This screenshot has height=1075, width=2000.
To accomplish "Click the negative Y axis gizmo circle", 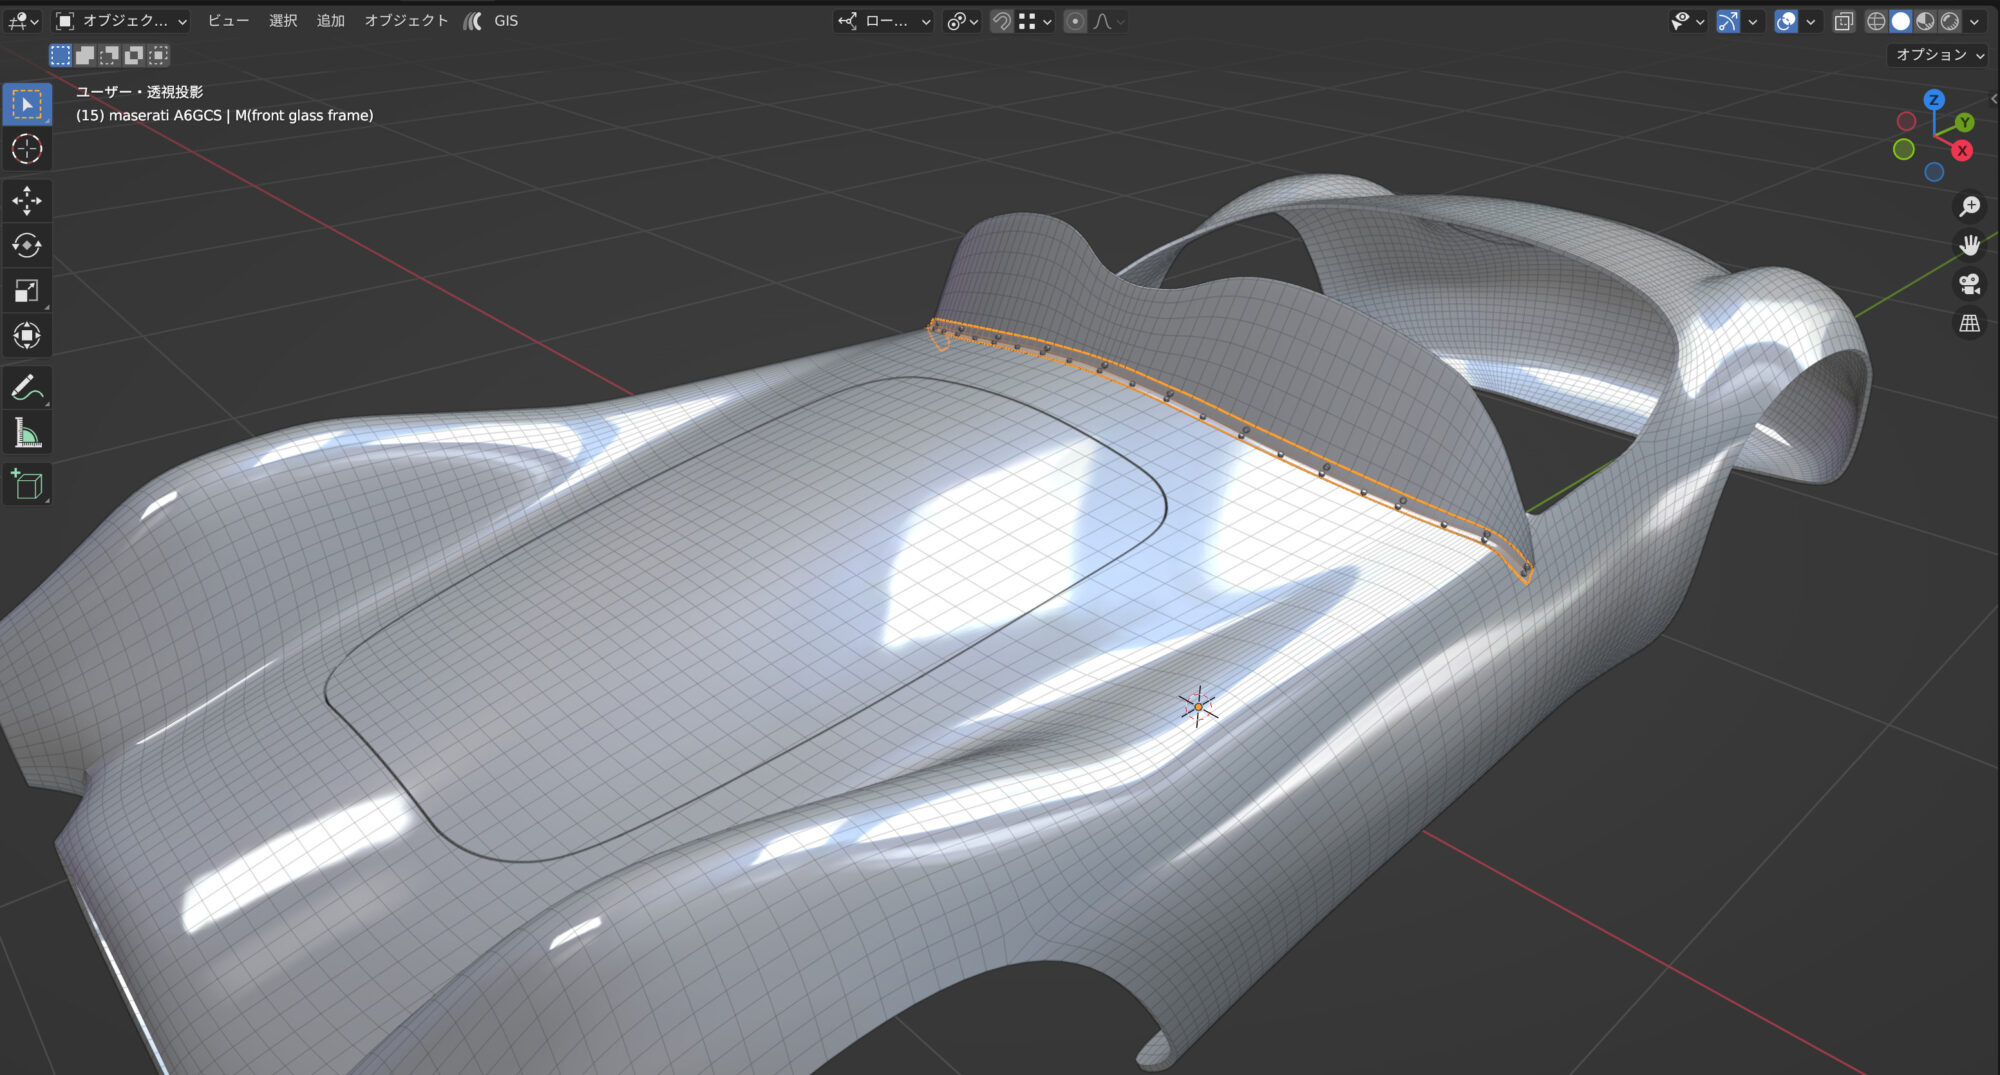I will coord(1904,149).
